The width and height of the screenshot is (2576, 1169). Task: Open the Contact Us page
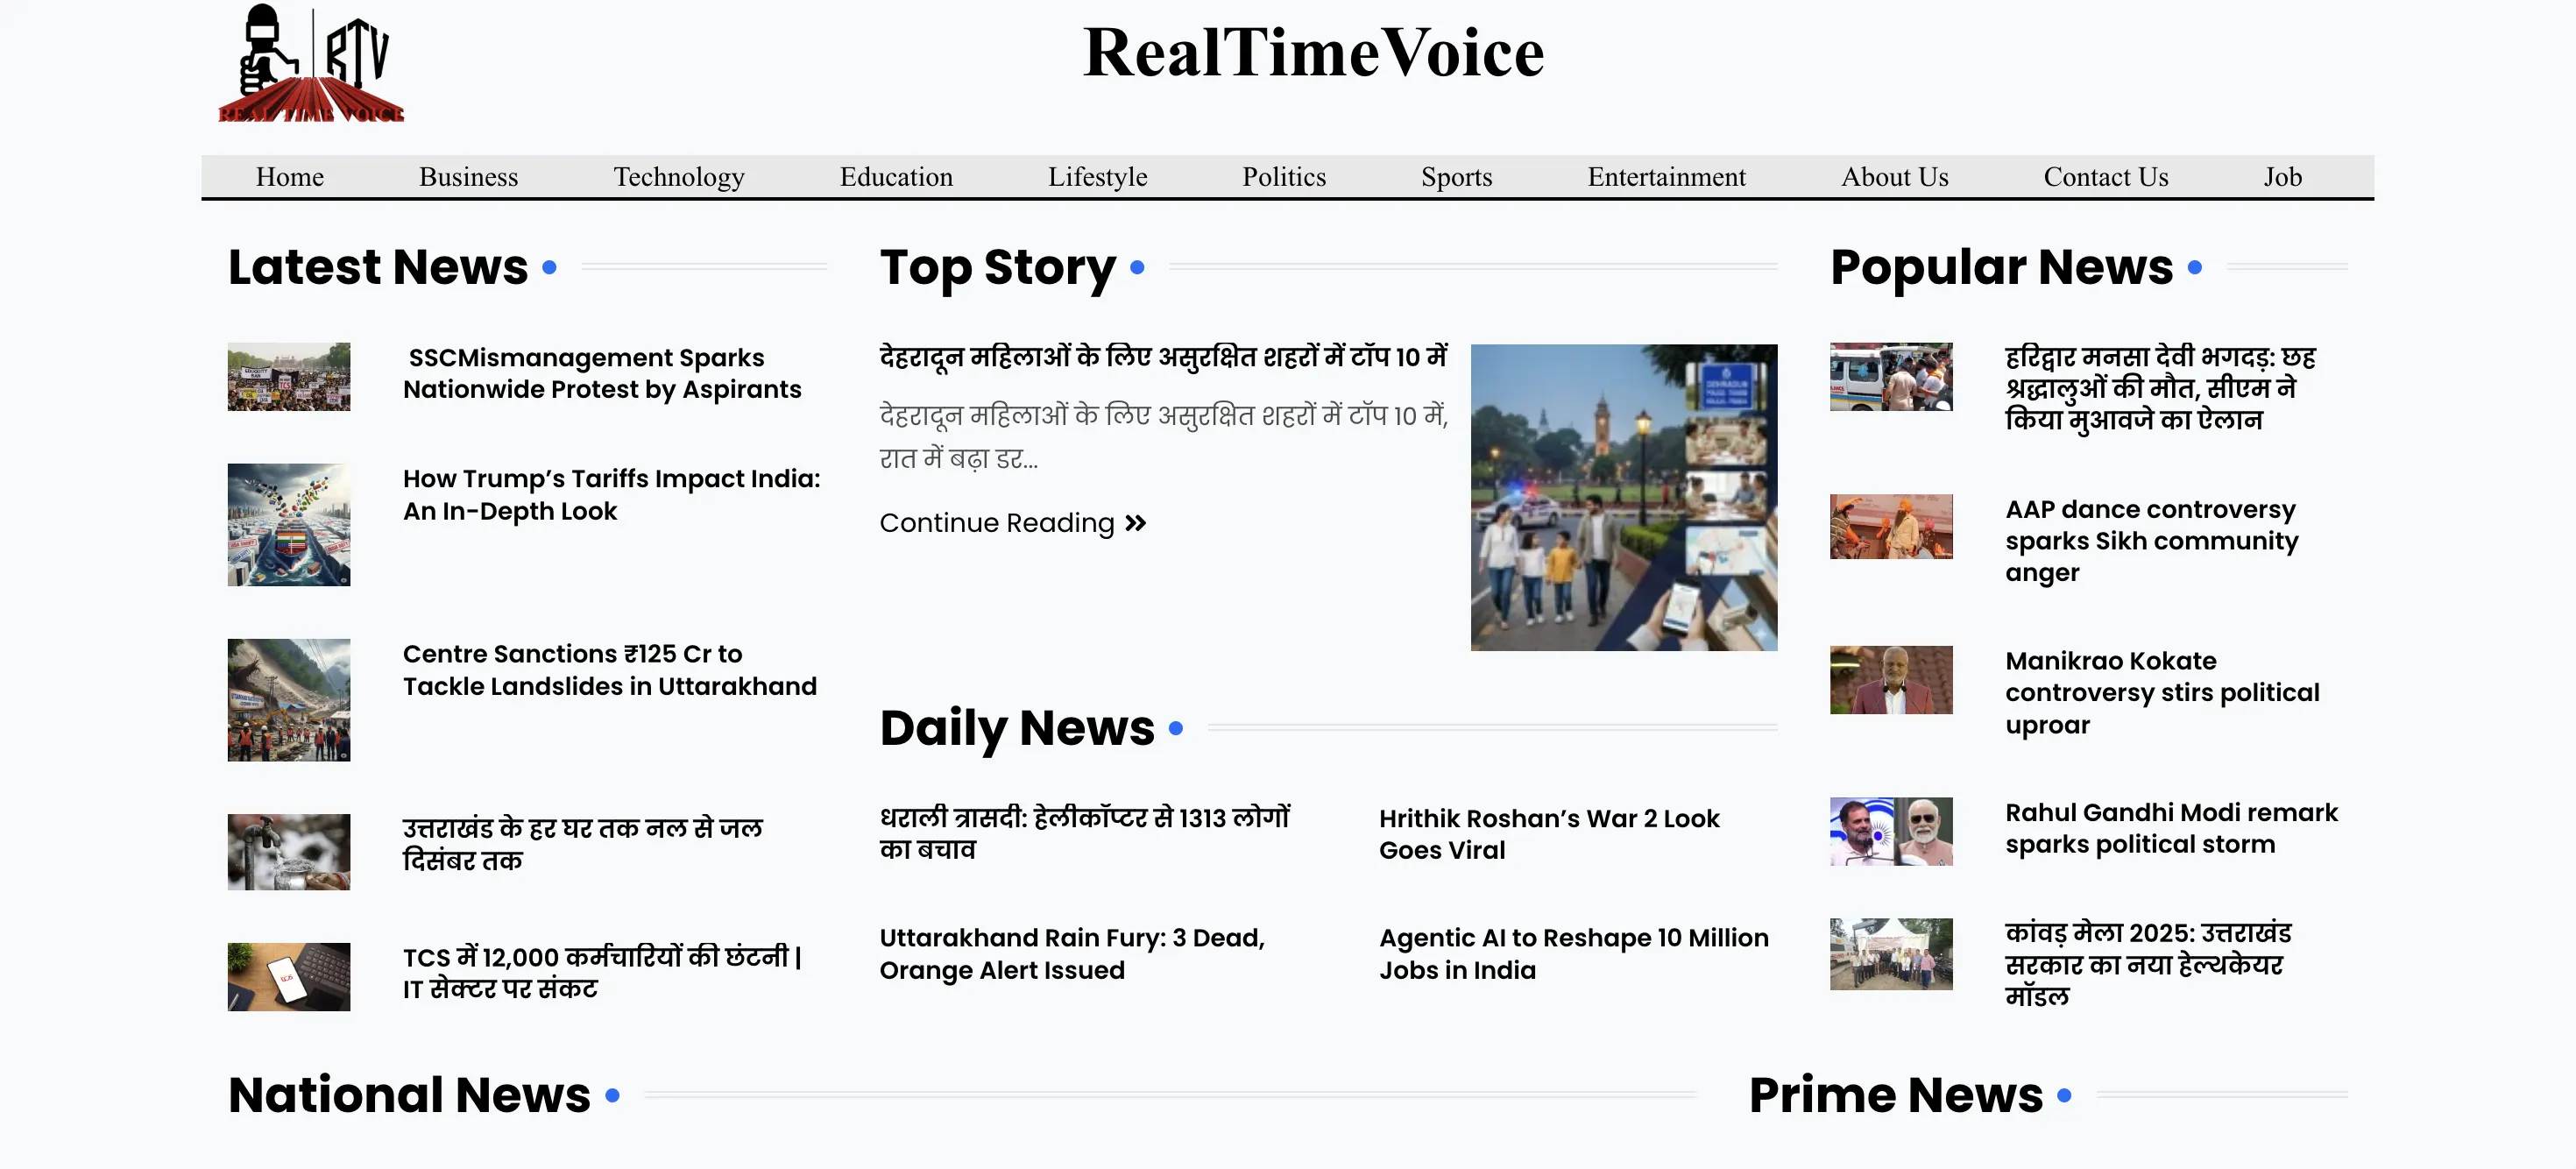tap(2105, 177)
